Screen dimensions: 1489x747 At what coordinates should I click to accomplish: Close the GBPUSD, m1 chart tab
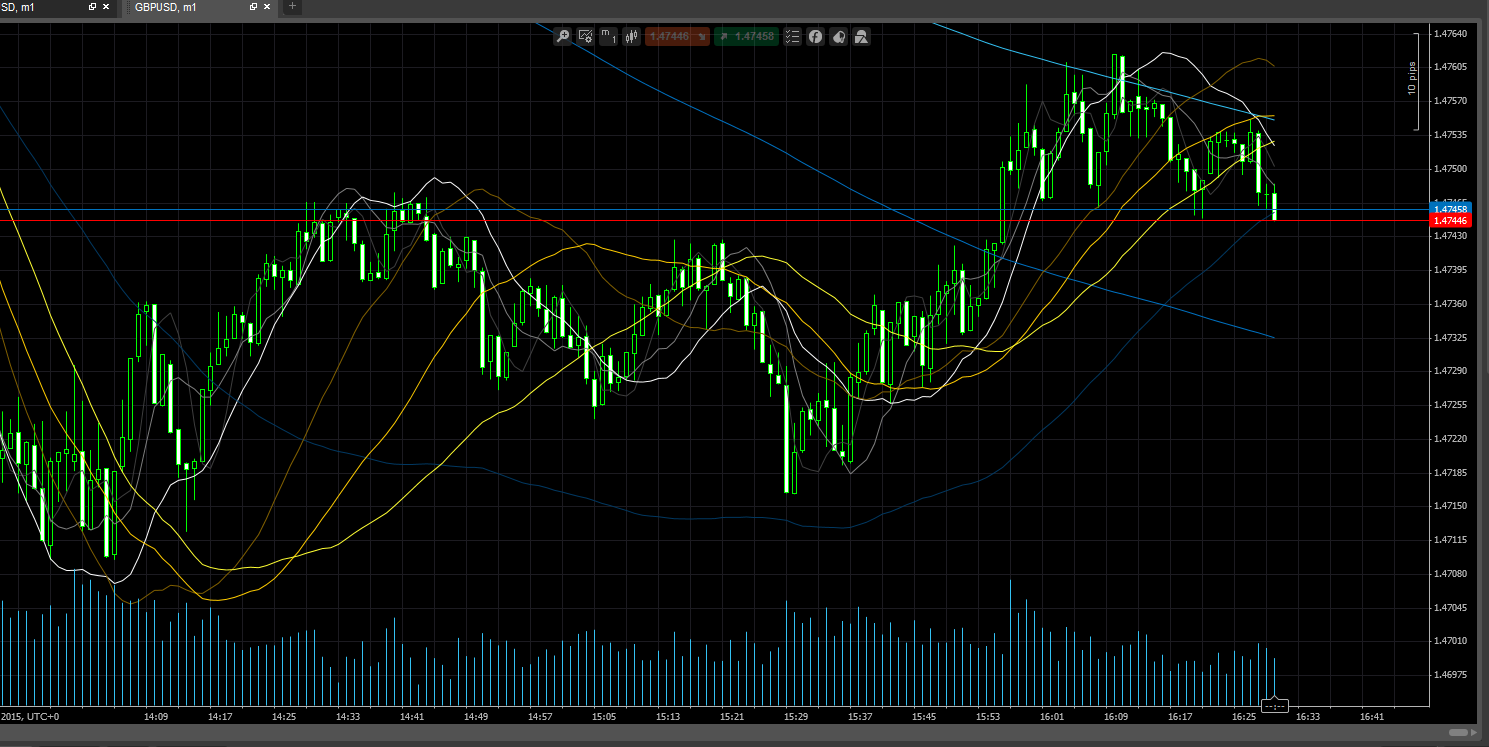click(266, 7)
